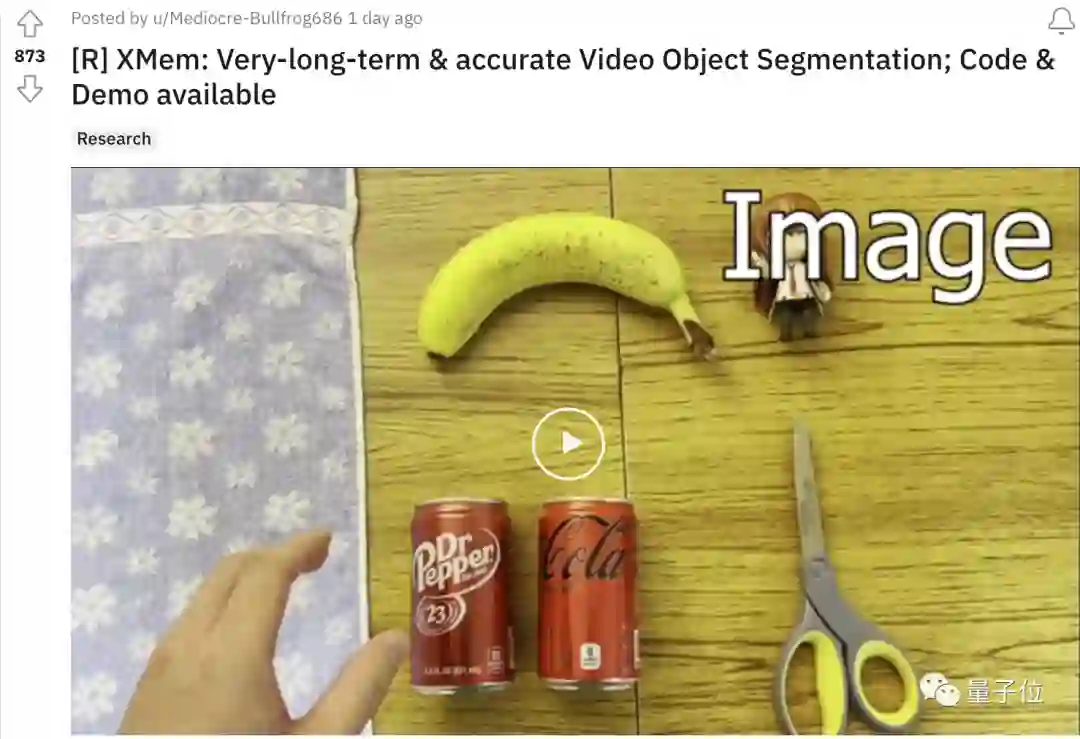1080x739 pixels.
Task: Click the Coca-Cola can in video
Action: tap(588, 594)
